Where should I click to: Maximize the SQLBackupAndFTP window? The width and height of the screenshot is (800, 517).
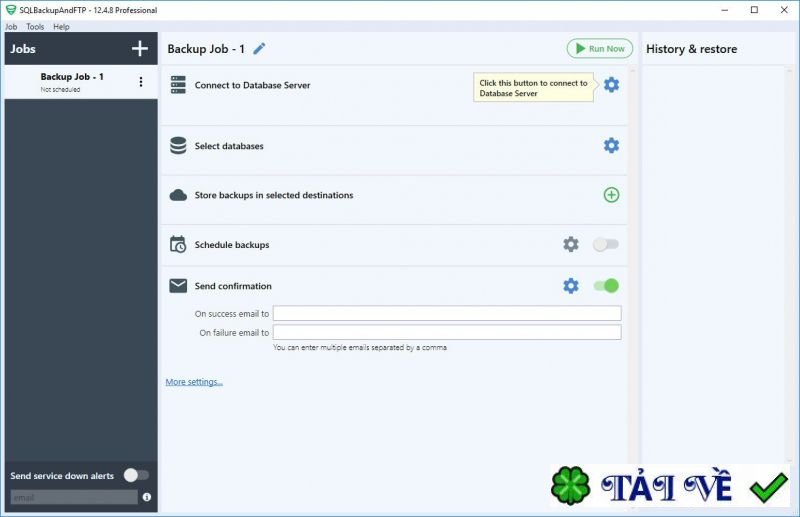pos(754,10)
